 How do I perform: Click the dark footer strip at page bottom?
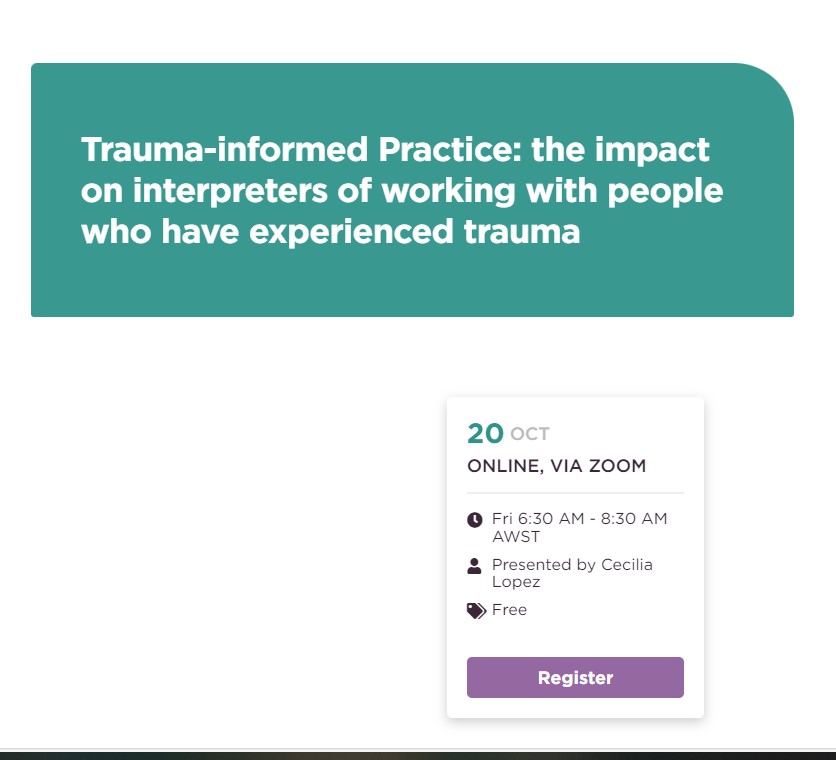point(418,755)
